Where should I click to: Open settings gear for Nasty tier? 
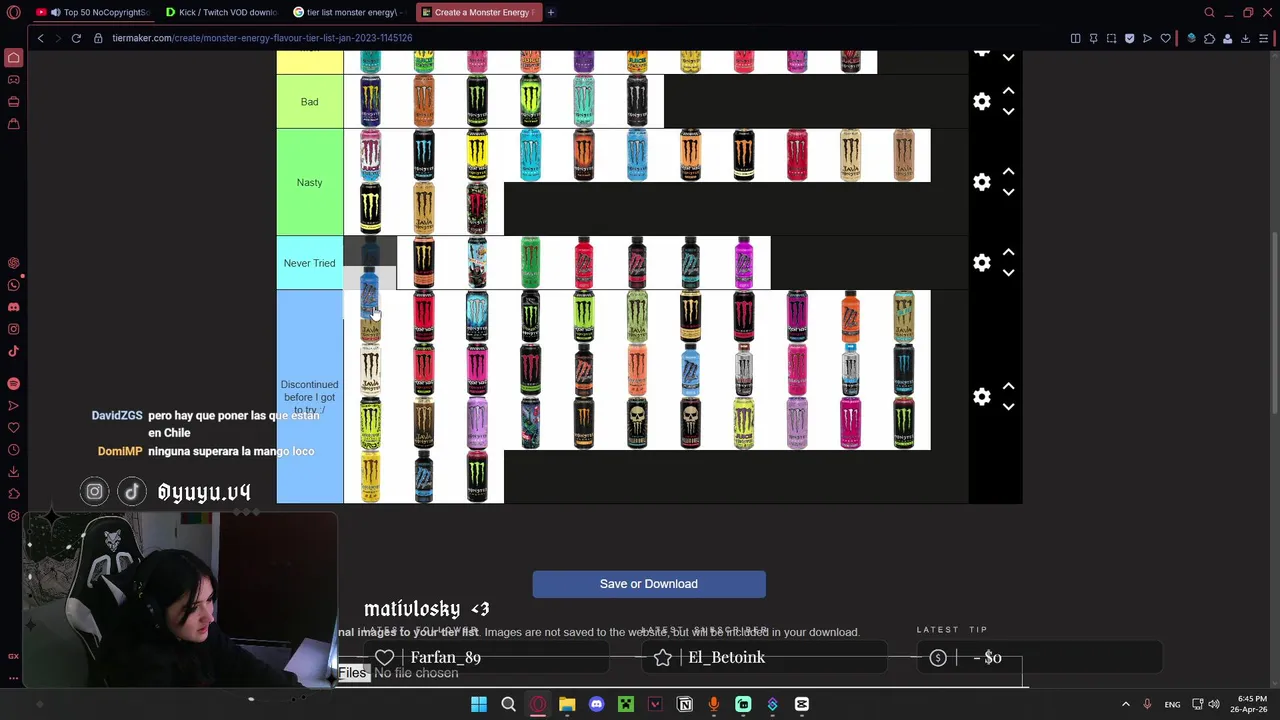tap(982, 182)
